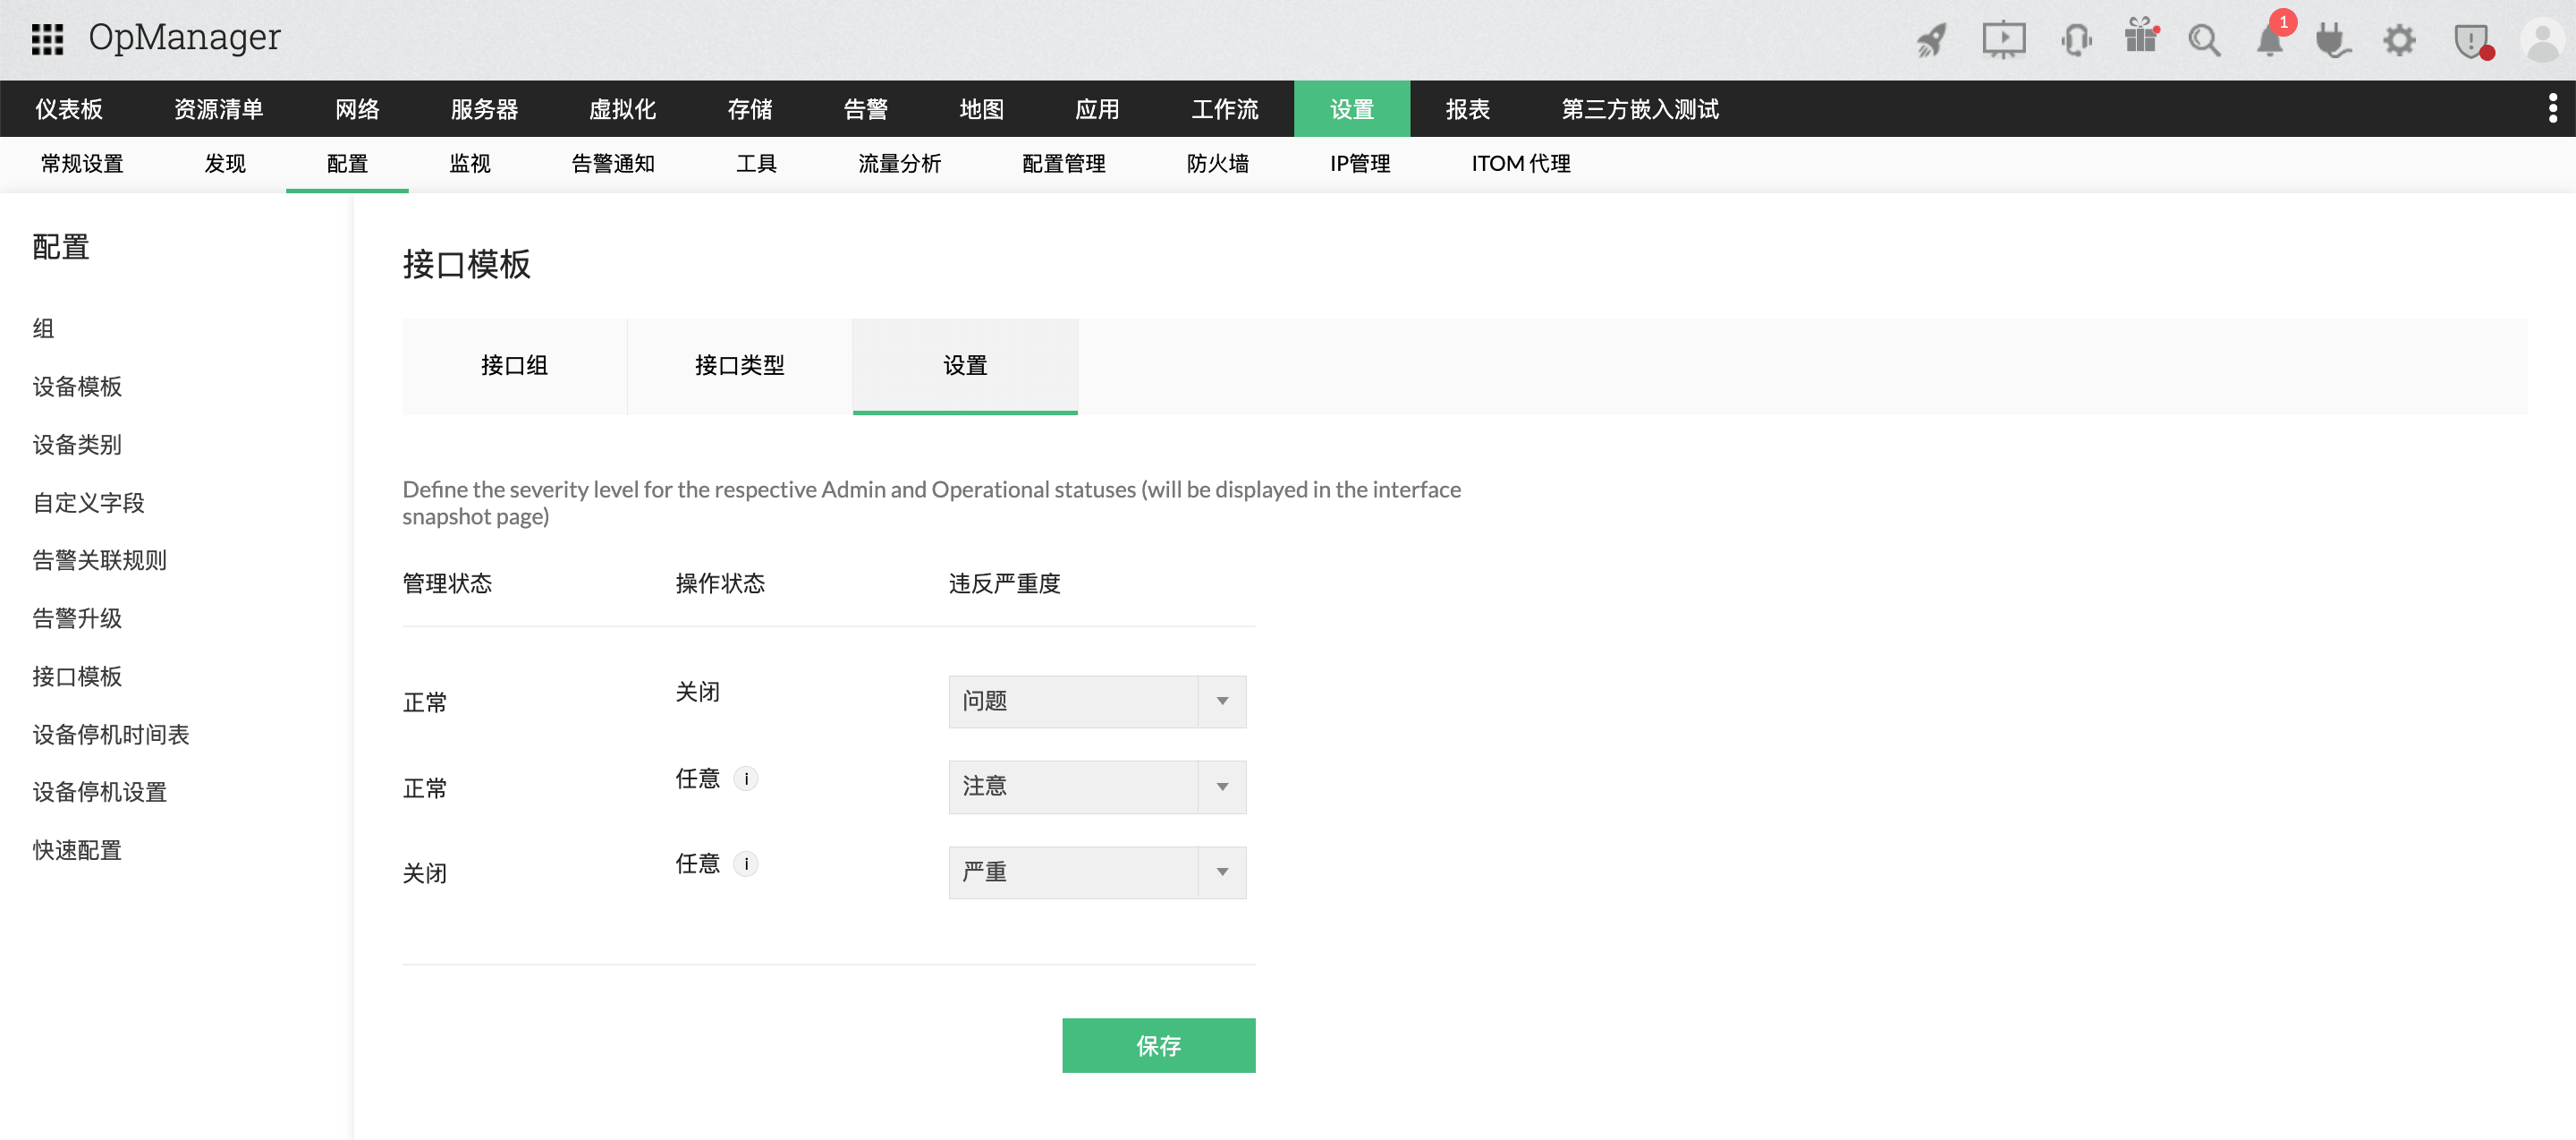
Task: Open the video demo icon in header
Action: [x=2003, y=40]
